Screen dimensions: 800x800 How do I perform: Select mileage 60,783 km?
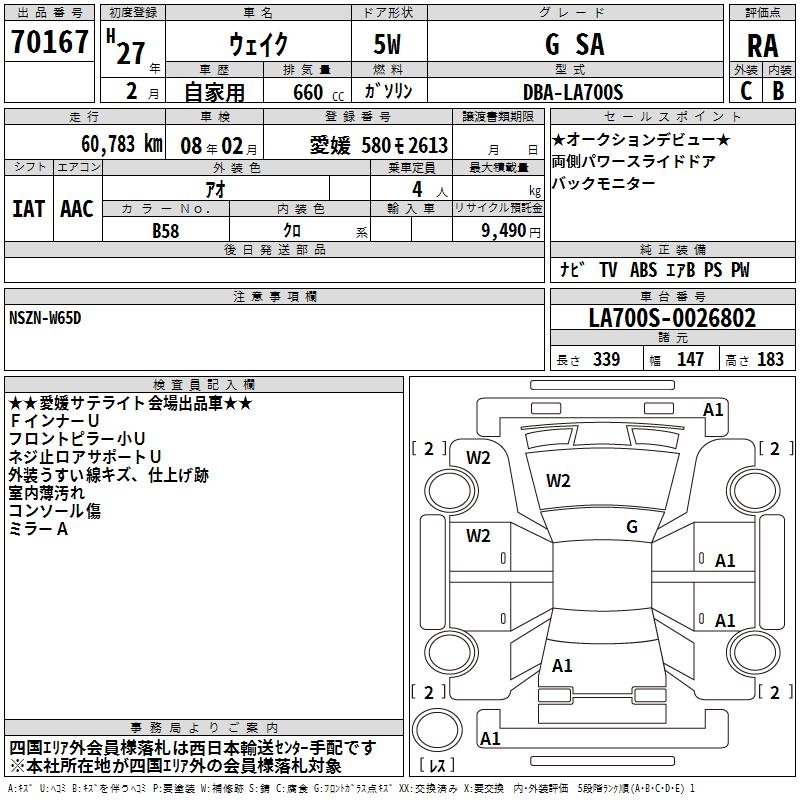coord(121,144)
